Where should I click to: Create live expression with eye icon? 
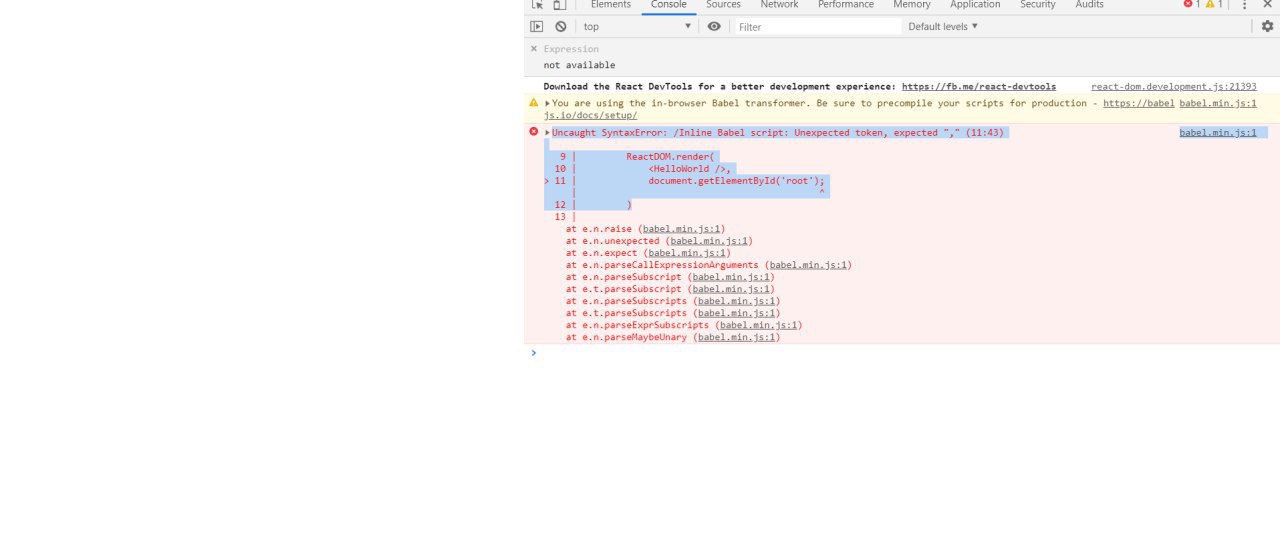[714, 27]
